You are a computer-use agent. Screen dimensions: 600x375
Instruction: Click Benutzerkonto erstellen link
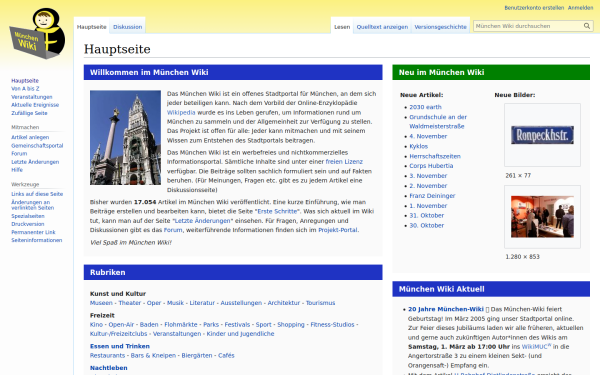pos(534,8)
